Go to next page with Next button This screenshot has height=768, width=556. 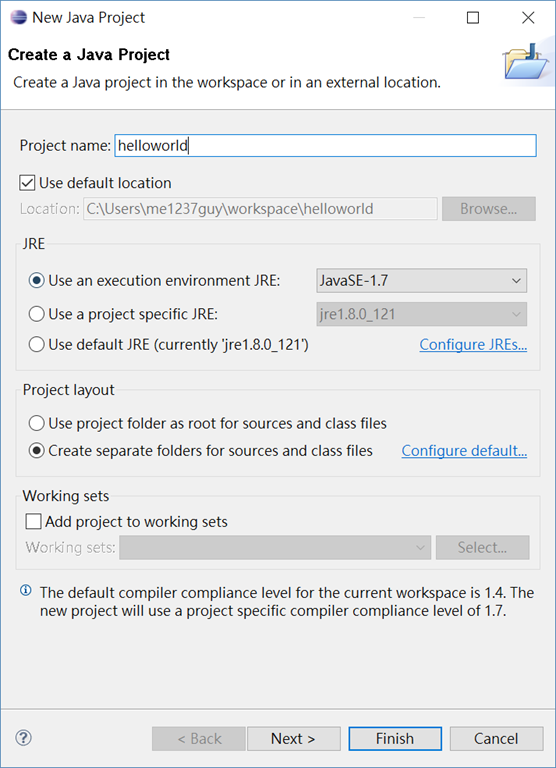[x=293, y=739]
